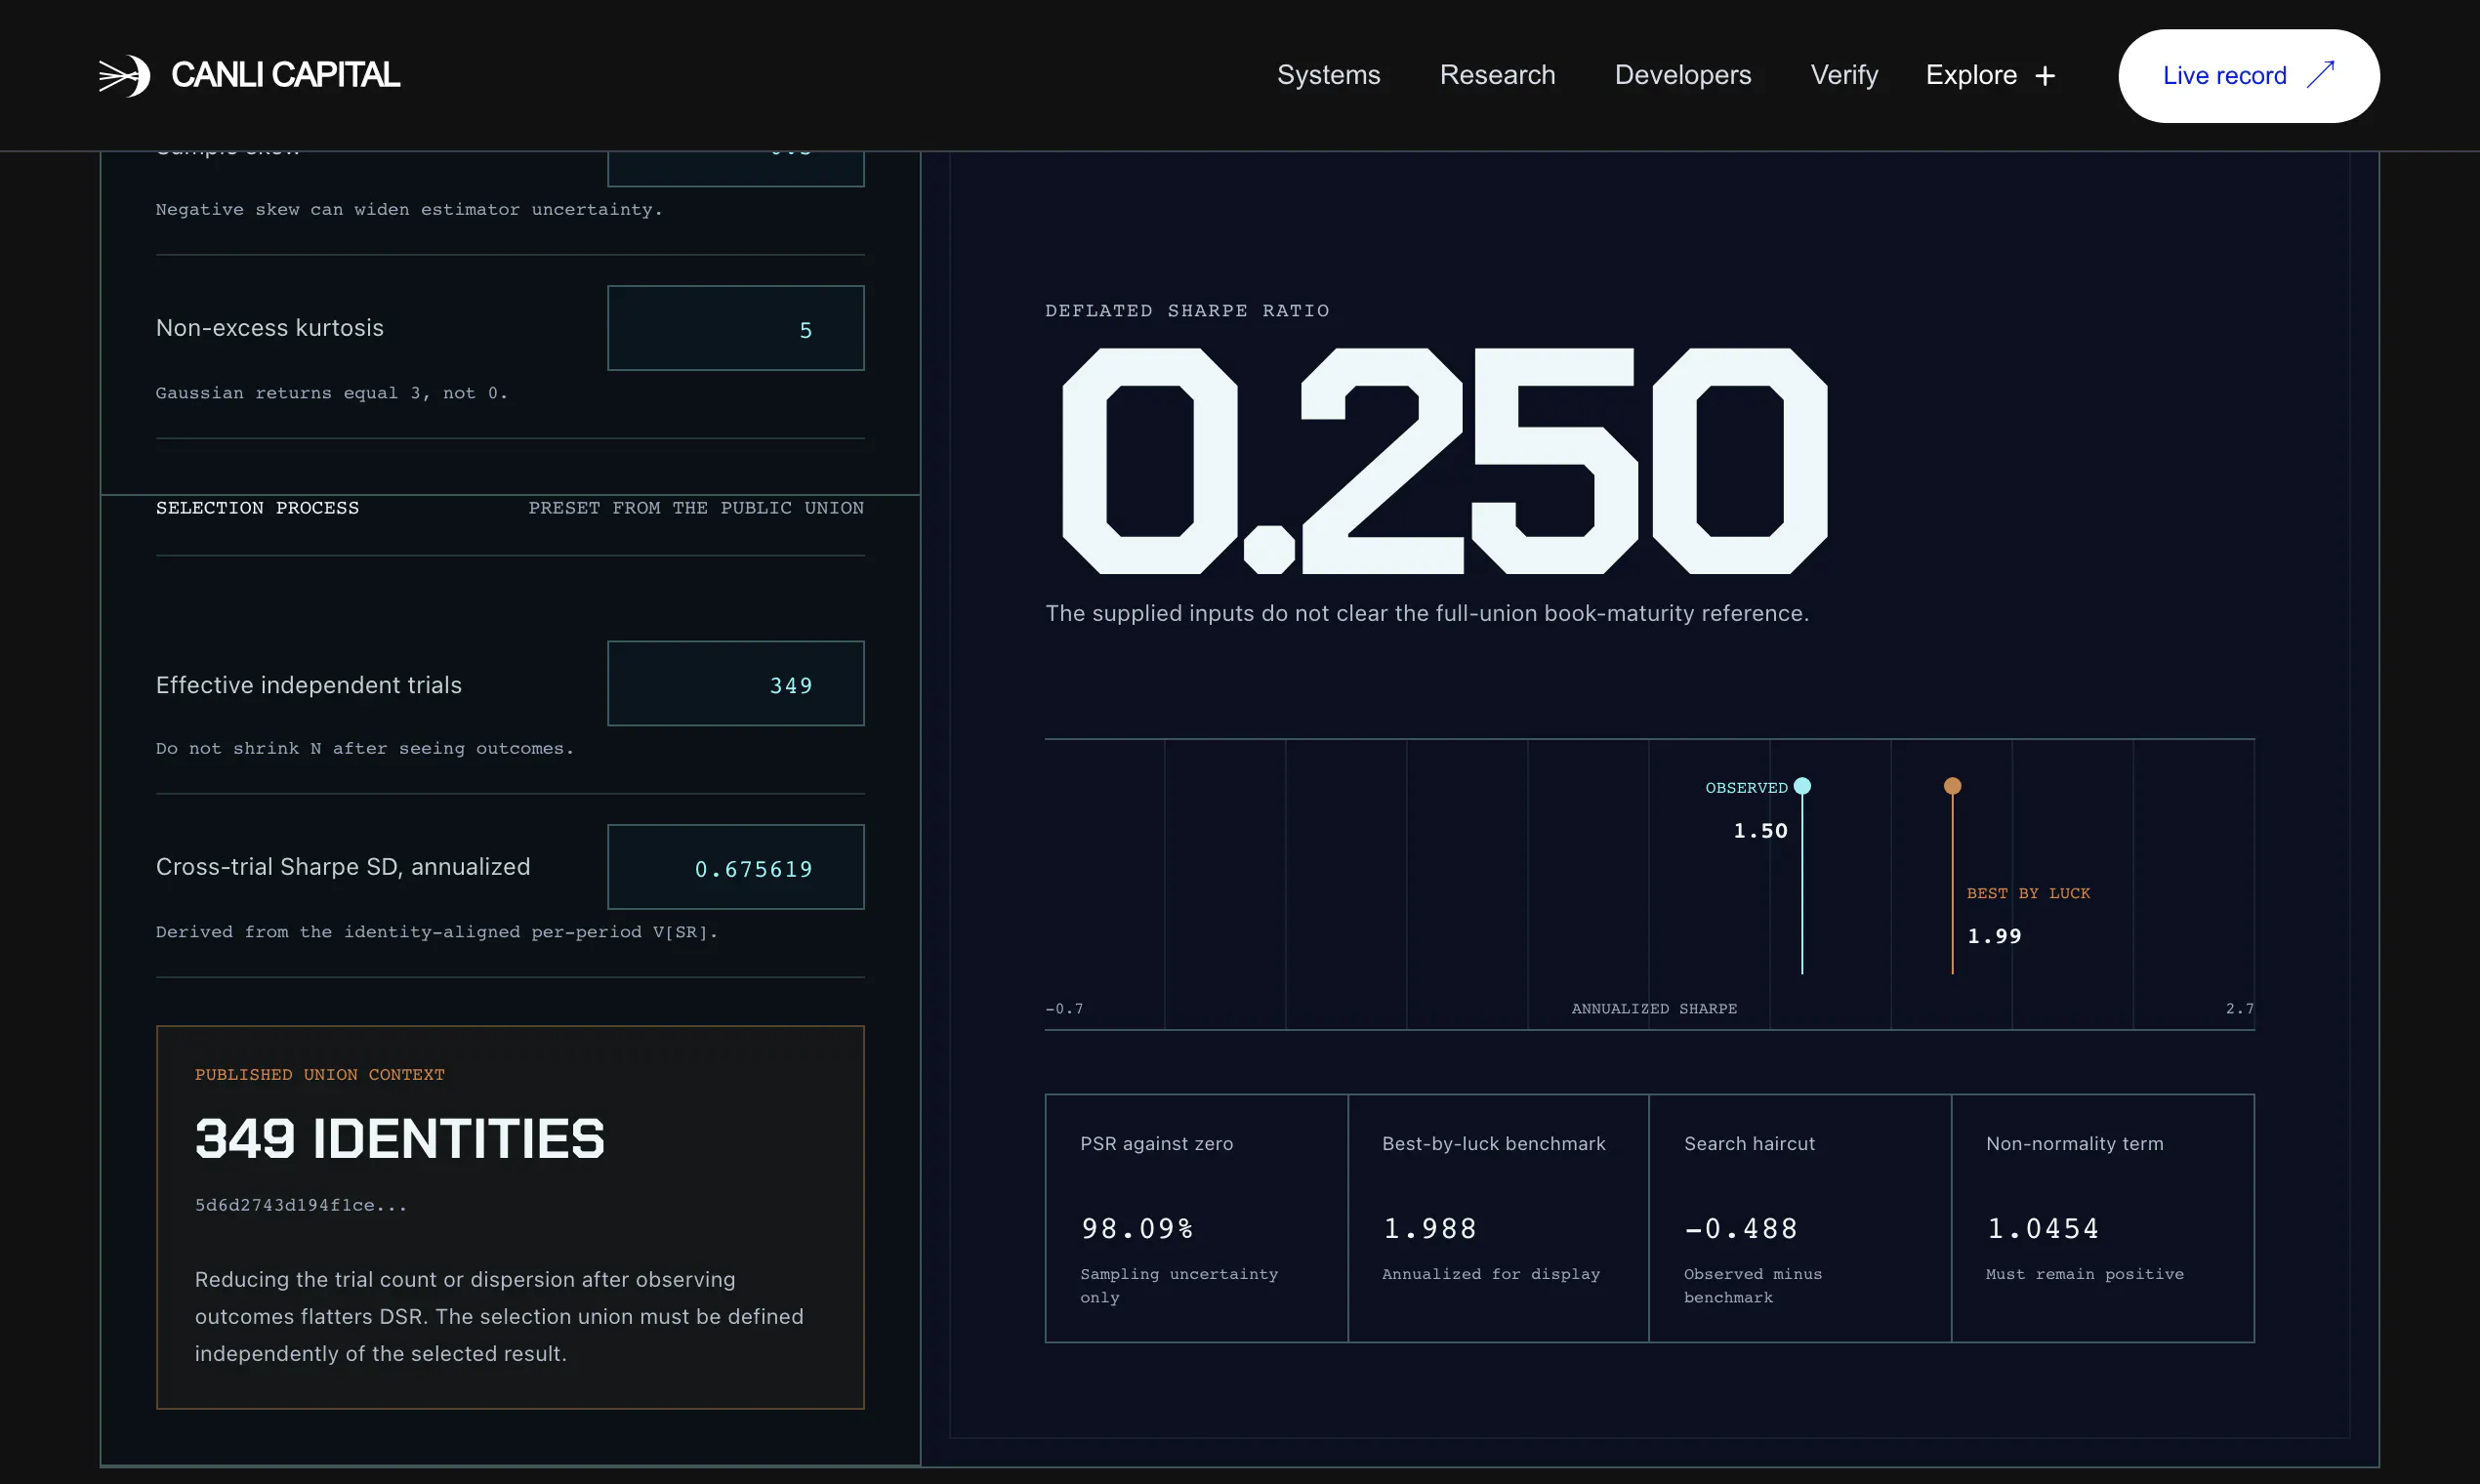Click 'Do not shrink N after seeing outcomes' hint

pos(365,749)
